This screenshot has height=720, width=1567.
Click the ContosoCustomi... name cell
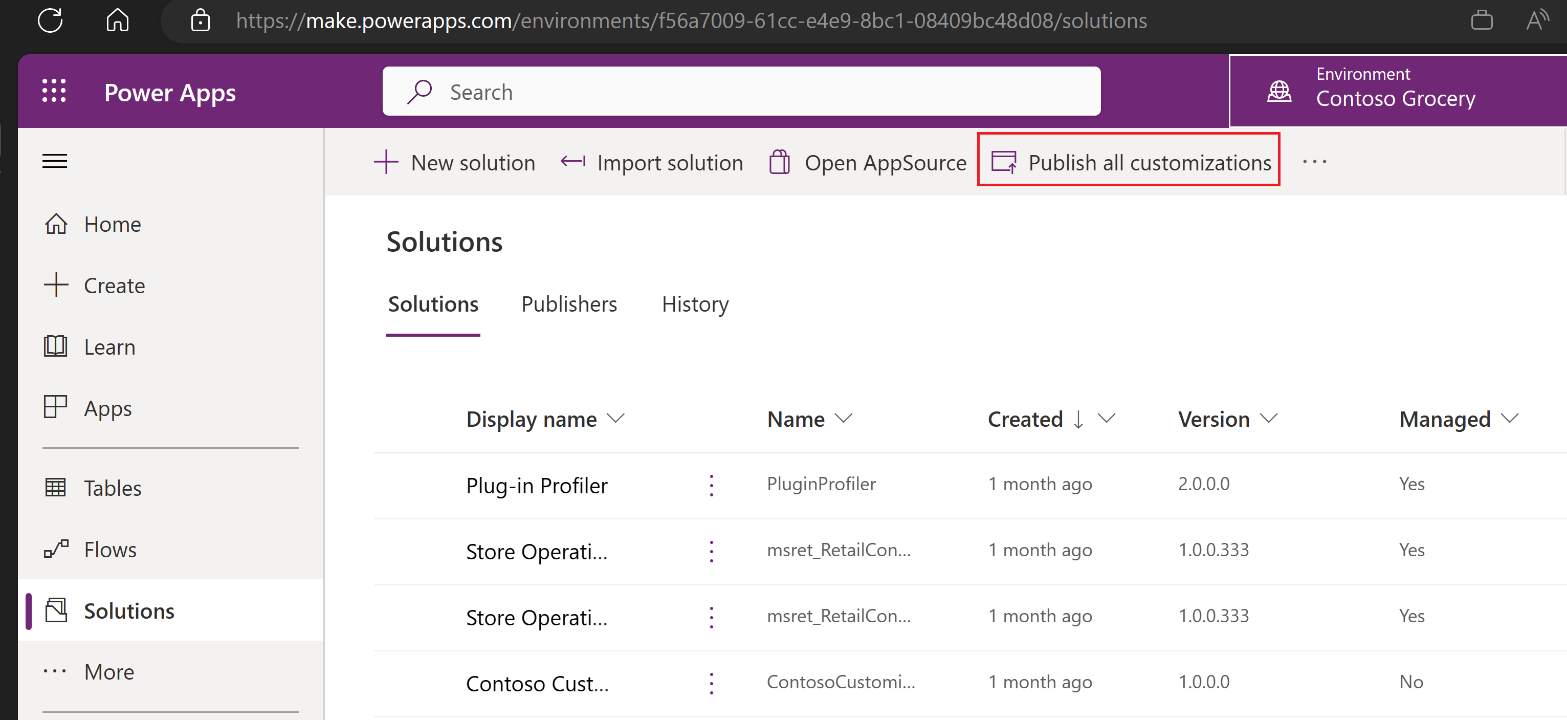point(841,682)
